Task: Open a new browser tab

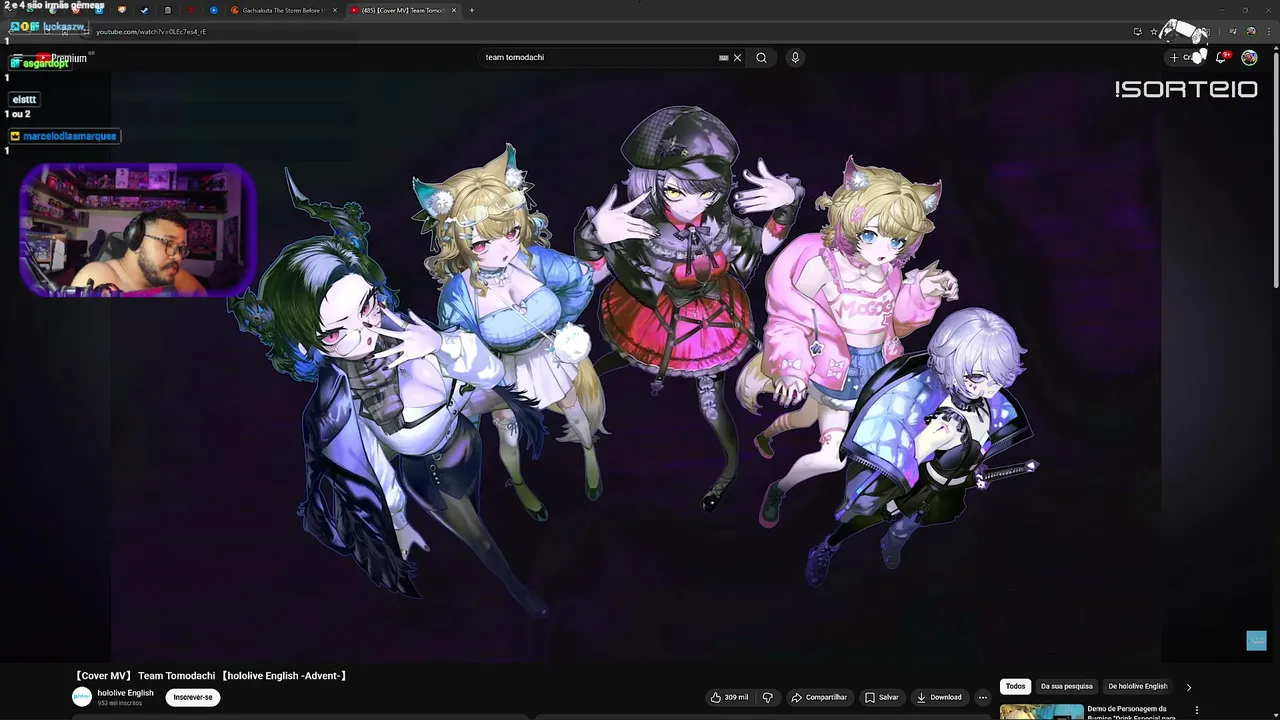Action: [472, 10]
